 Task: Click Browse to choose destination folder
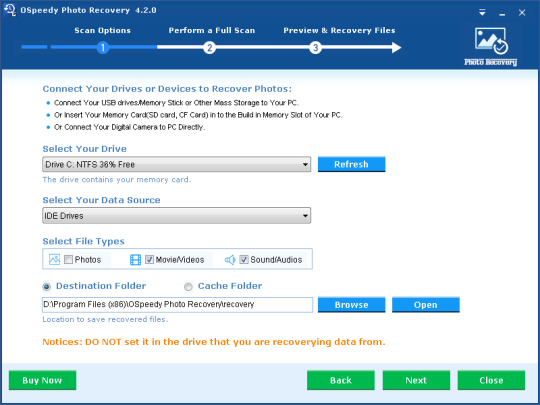point(351,305)
